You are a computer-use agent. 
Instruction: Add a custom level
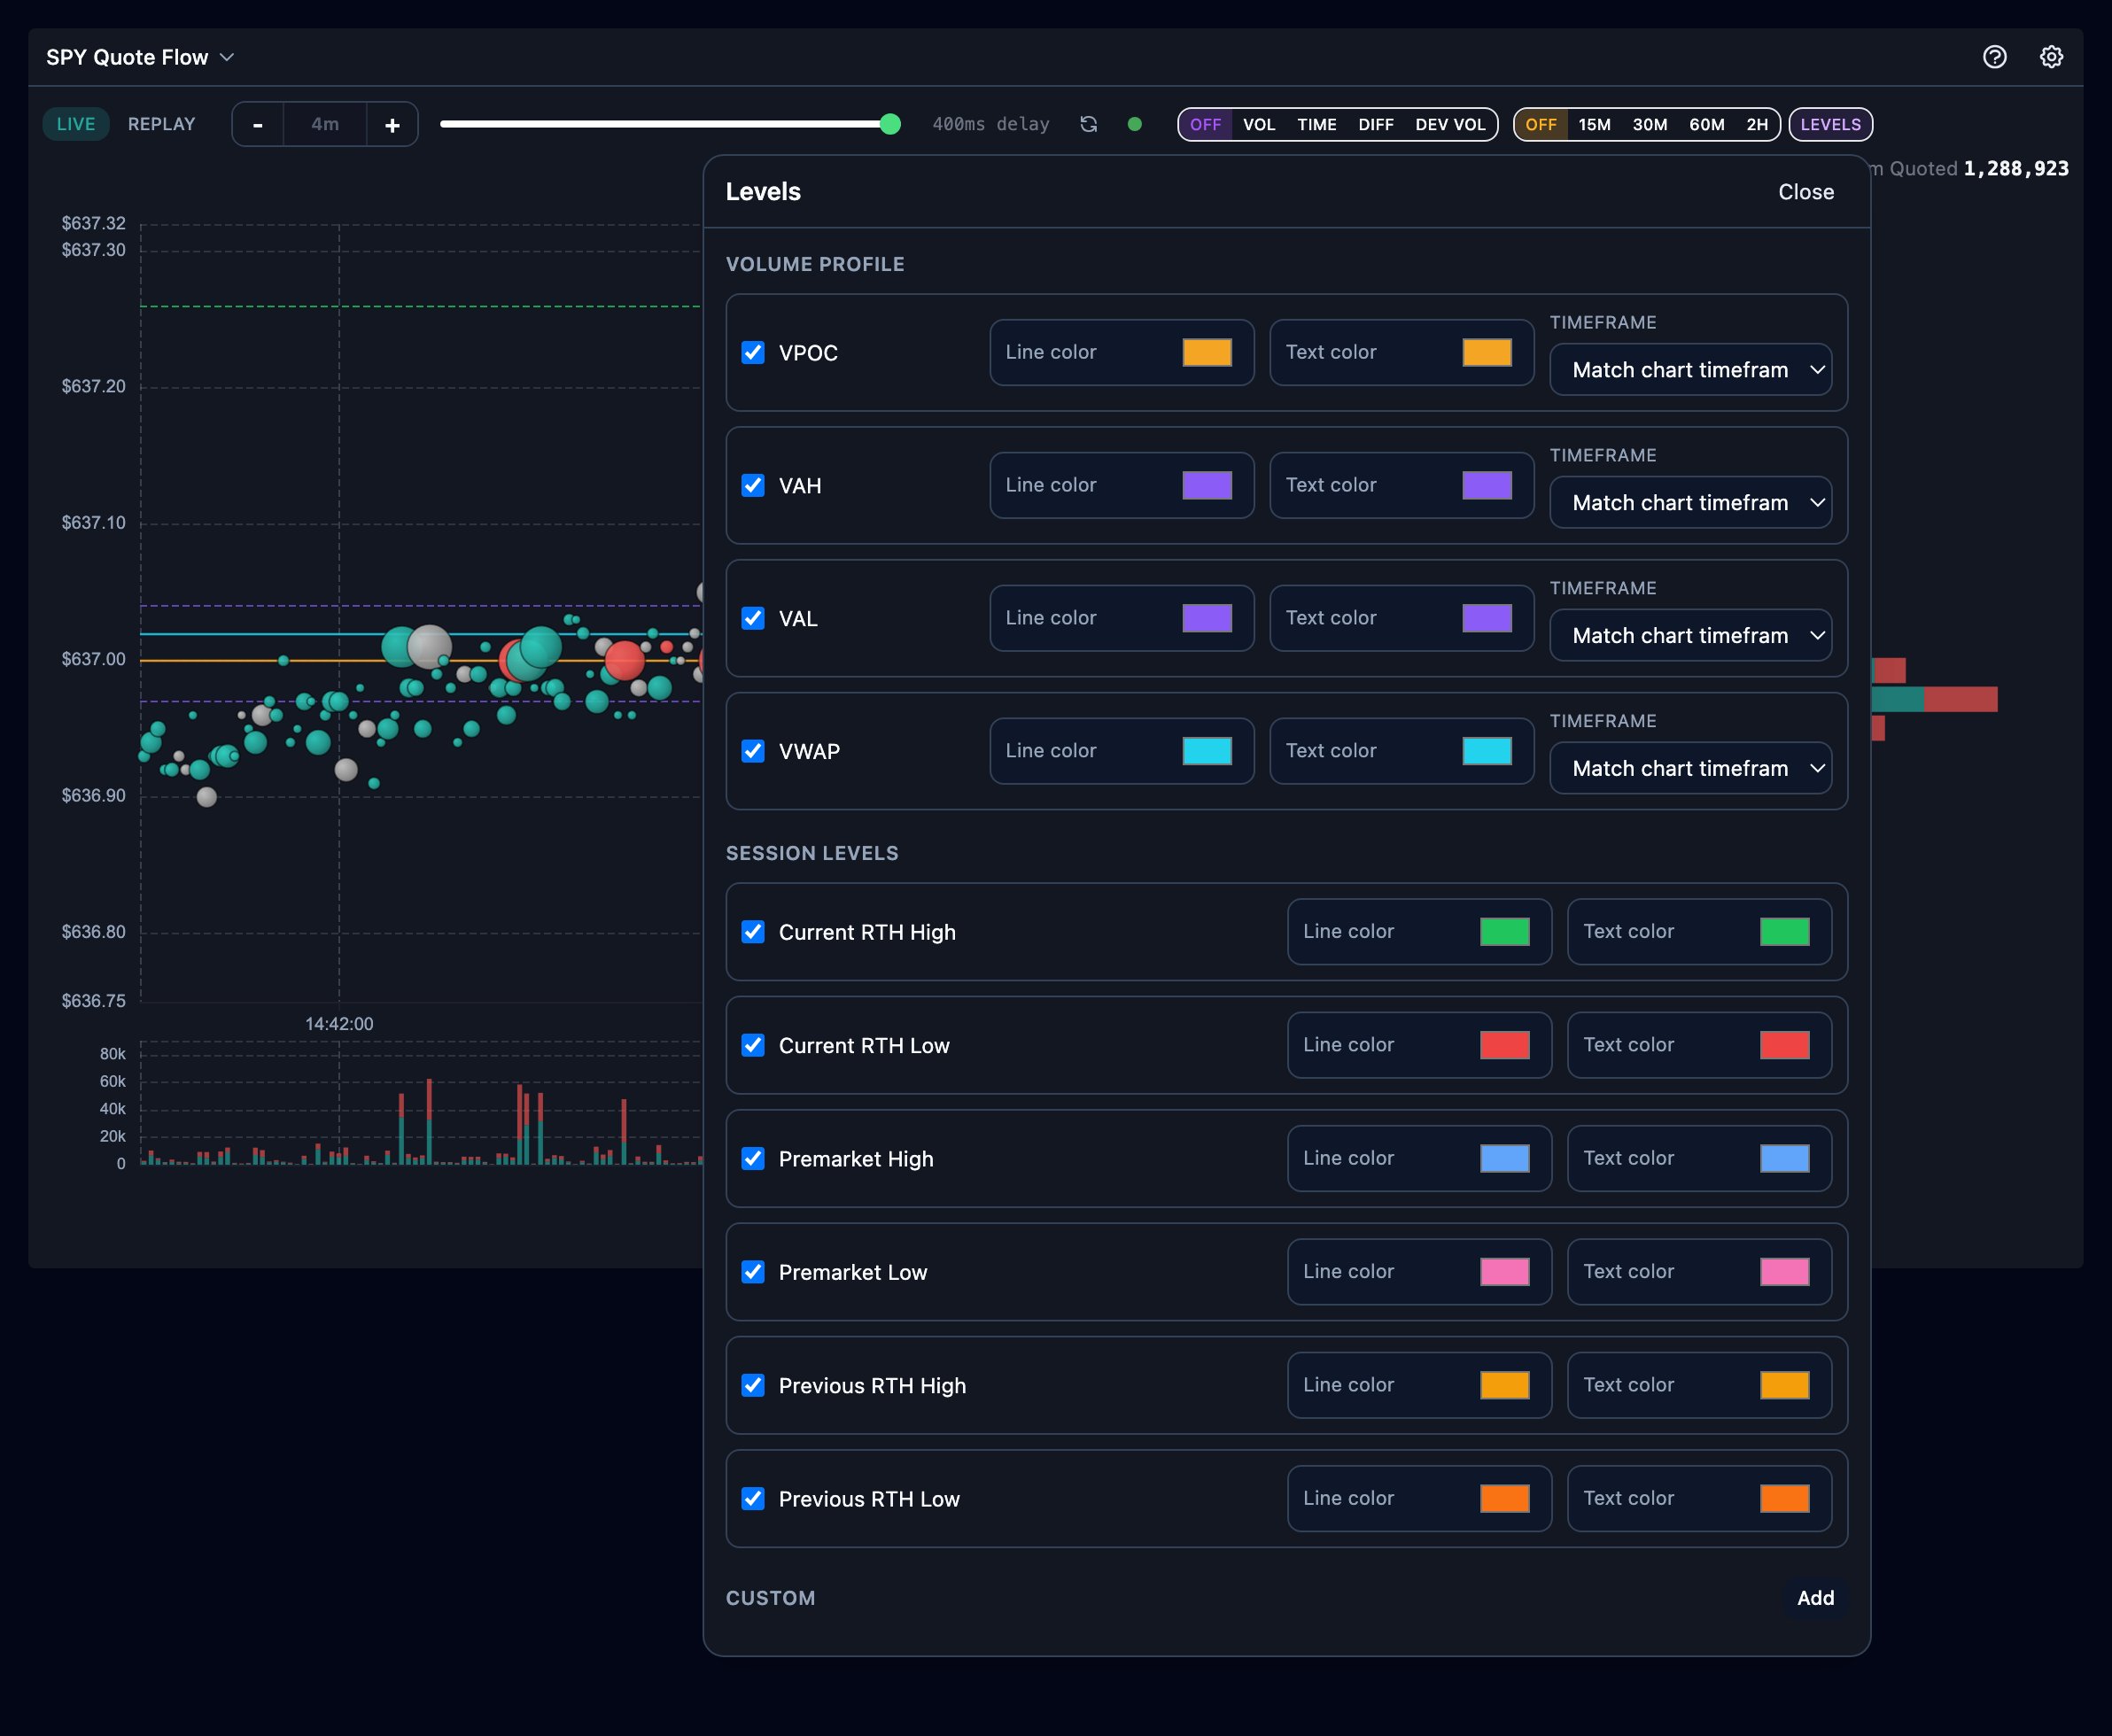(1815, 1598)
